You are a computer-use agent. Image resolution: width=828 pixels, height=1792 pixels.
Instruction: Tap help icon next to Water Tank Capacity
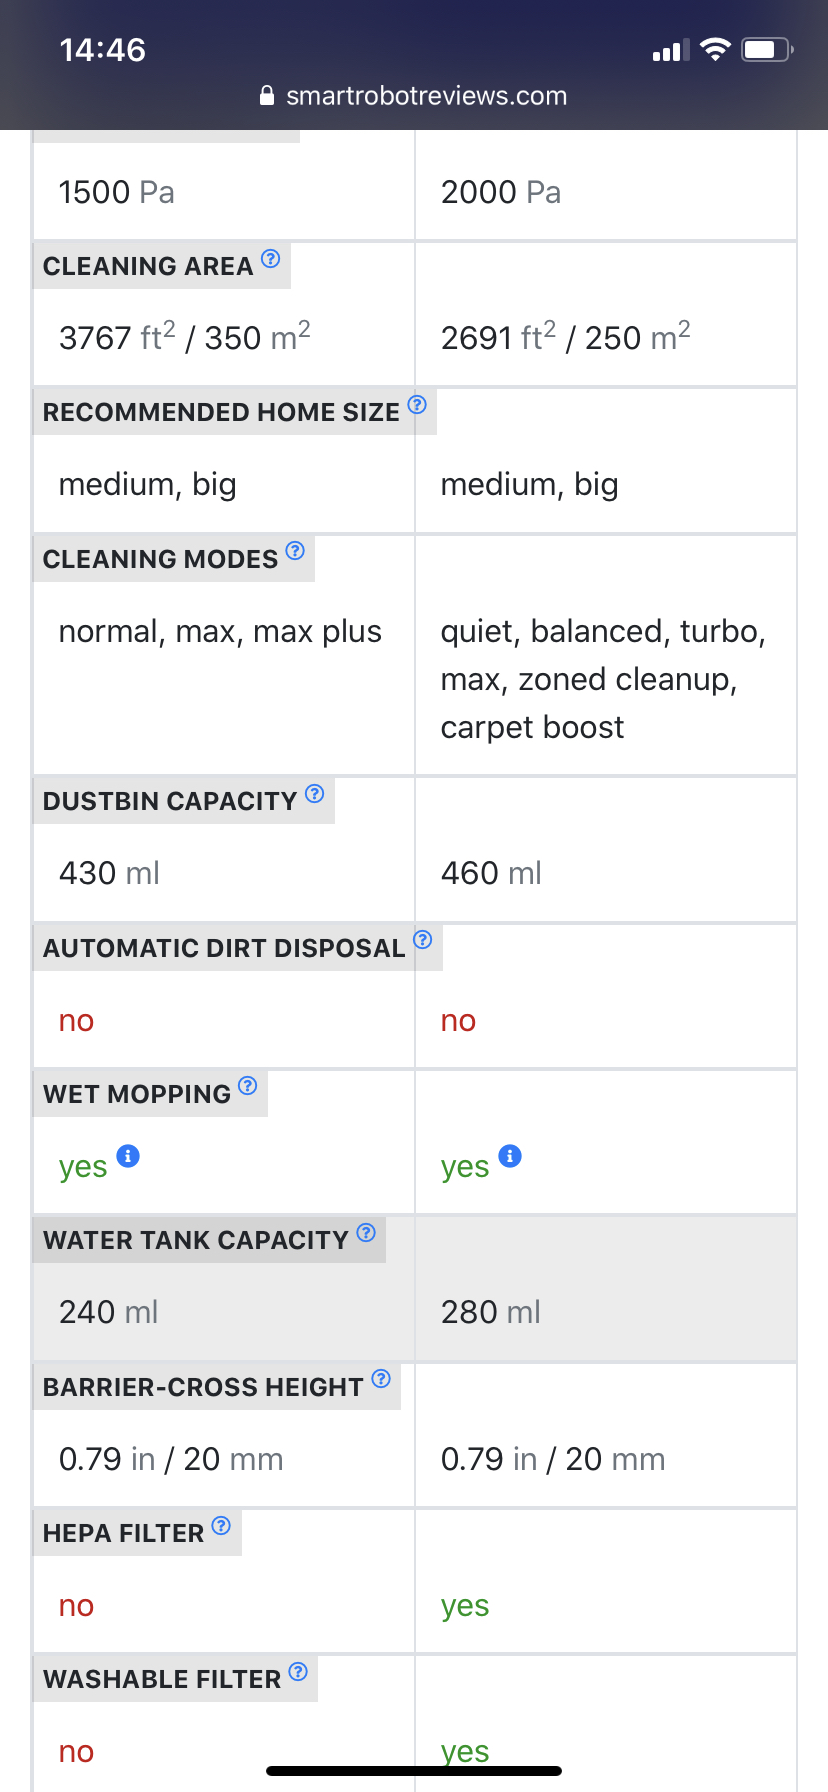point(366,1232)
